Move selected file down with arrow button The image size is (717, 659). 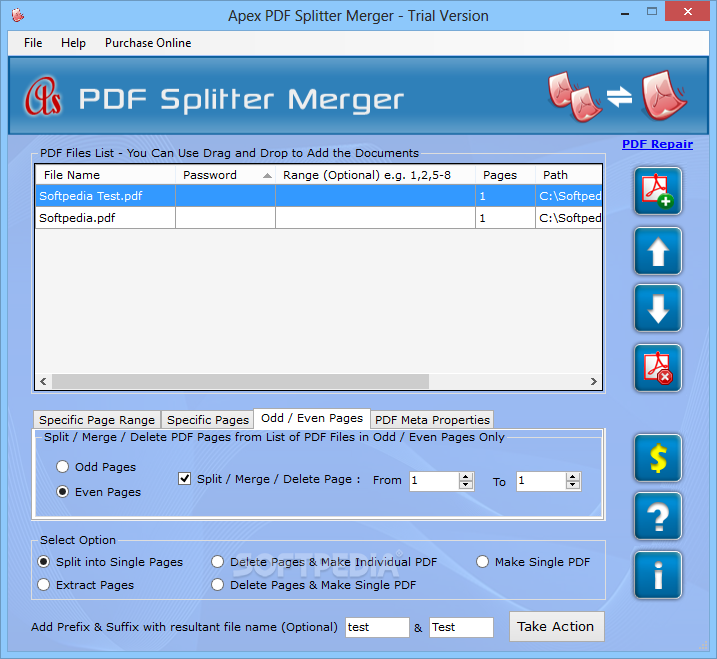658,308
